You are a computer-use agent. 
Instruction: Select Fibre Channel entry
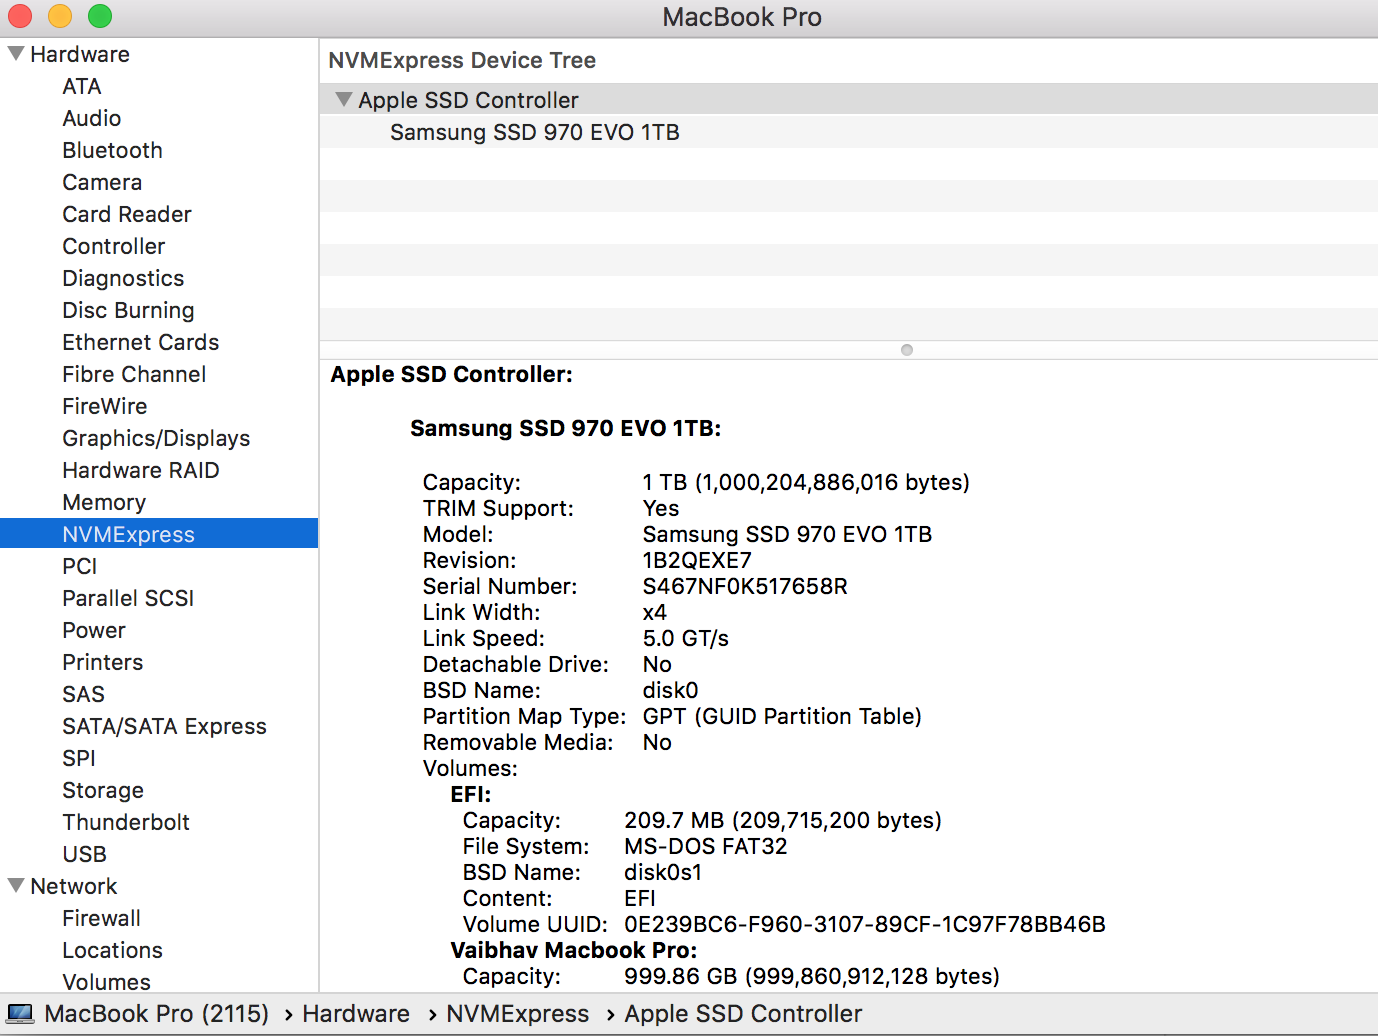tap(134, 374)
